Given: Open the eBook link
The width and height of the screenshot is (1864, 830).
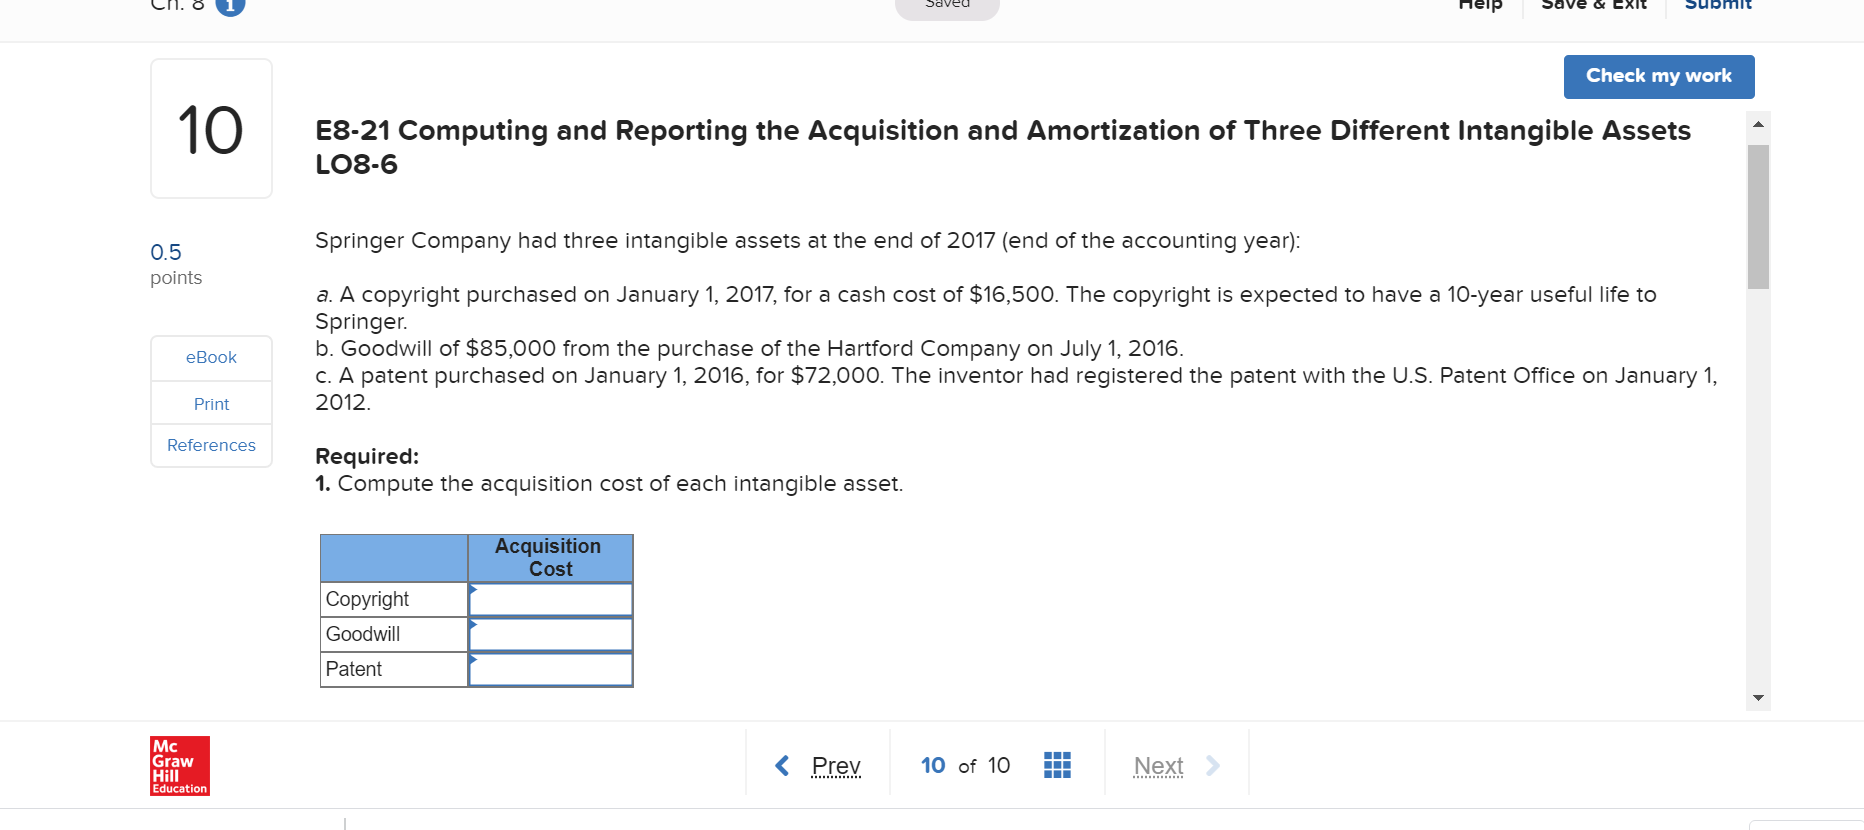Looking at the screenshot, I should pos(211,358).
